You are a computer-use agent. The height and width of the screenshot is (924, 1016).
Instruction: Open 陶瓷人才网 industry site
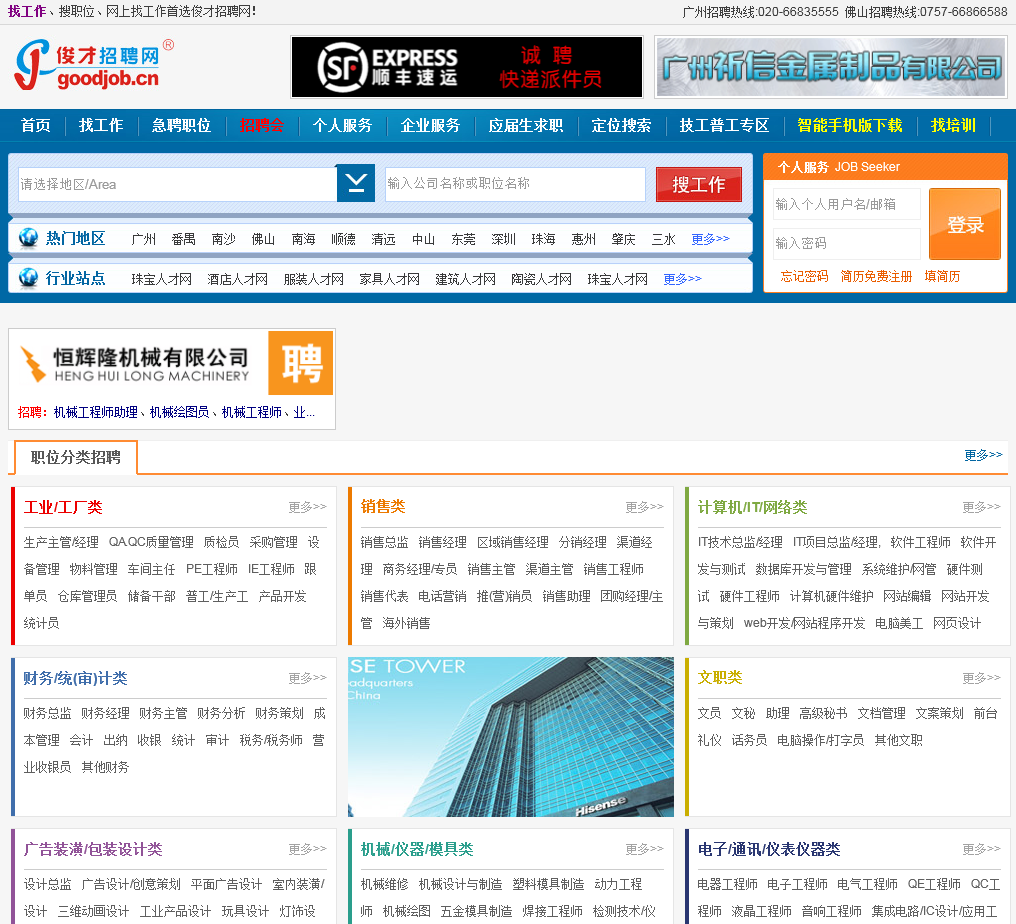tap(541, 279)
